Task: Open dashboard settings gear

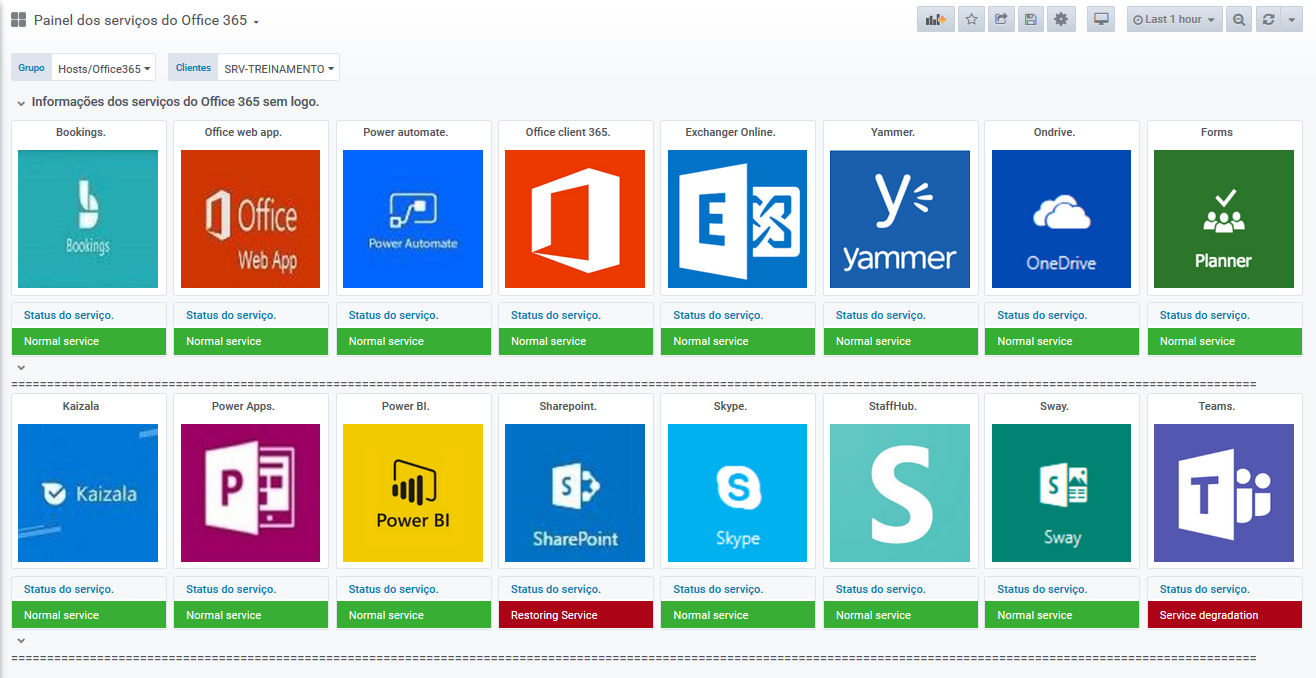Action: (x=1061, y=19)
